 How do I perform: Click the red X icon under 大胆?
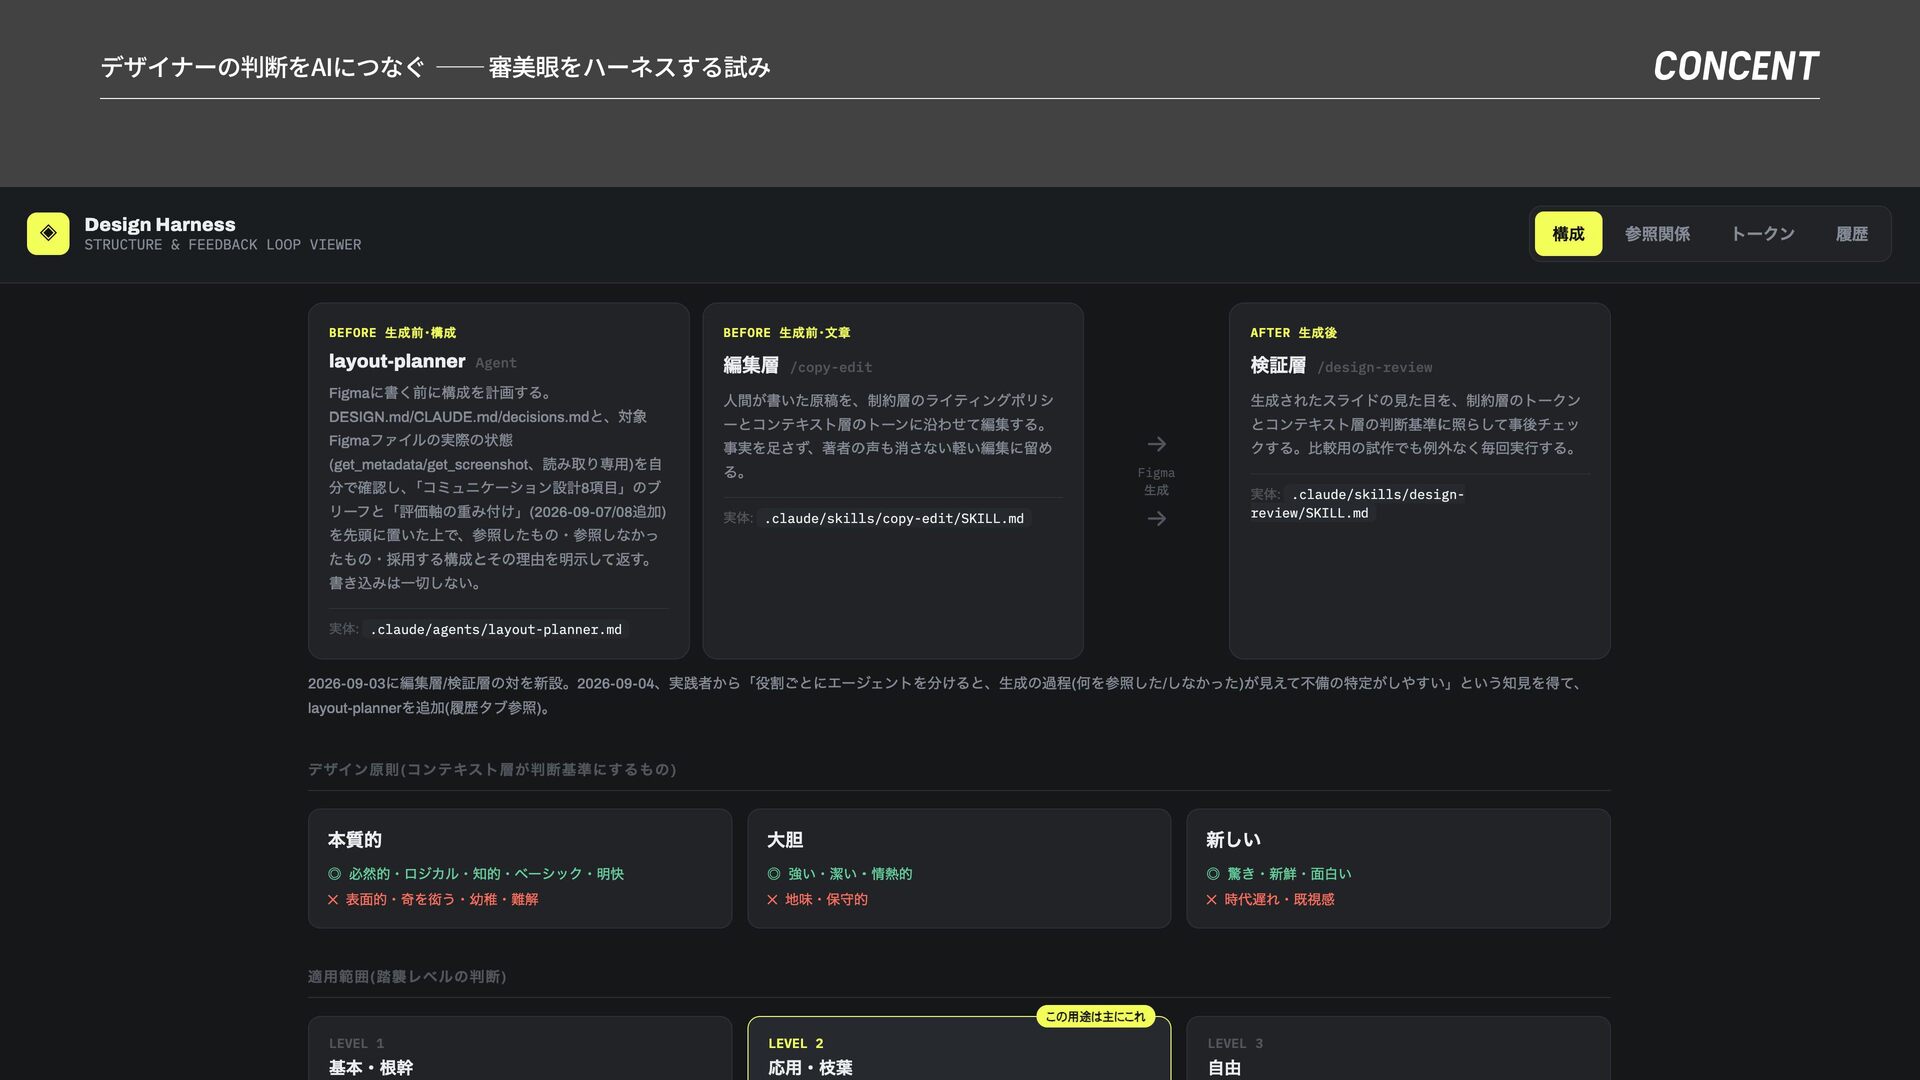(772, 900)
